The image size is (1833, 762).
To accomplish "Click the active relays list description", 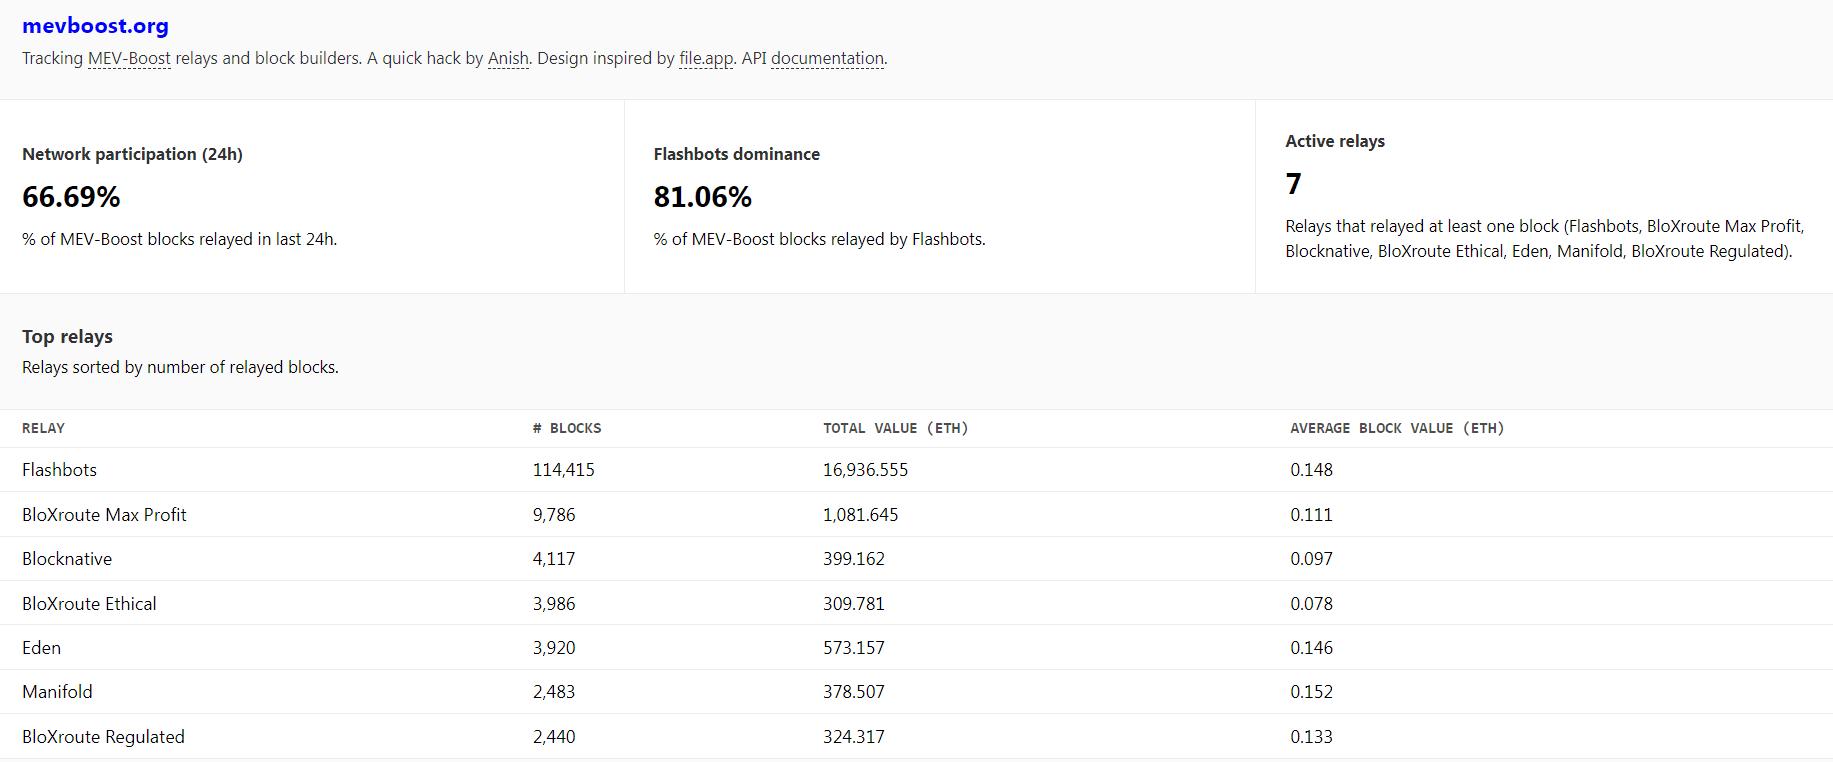I will 1544,239.
